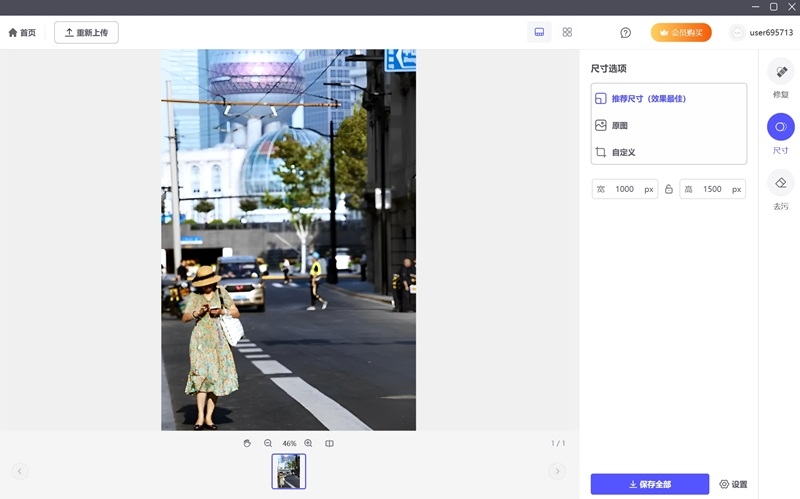Select the photo thumbnail in the filmstrip
Viewport: 800px width, 499px height.
[x=289, y=471]
